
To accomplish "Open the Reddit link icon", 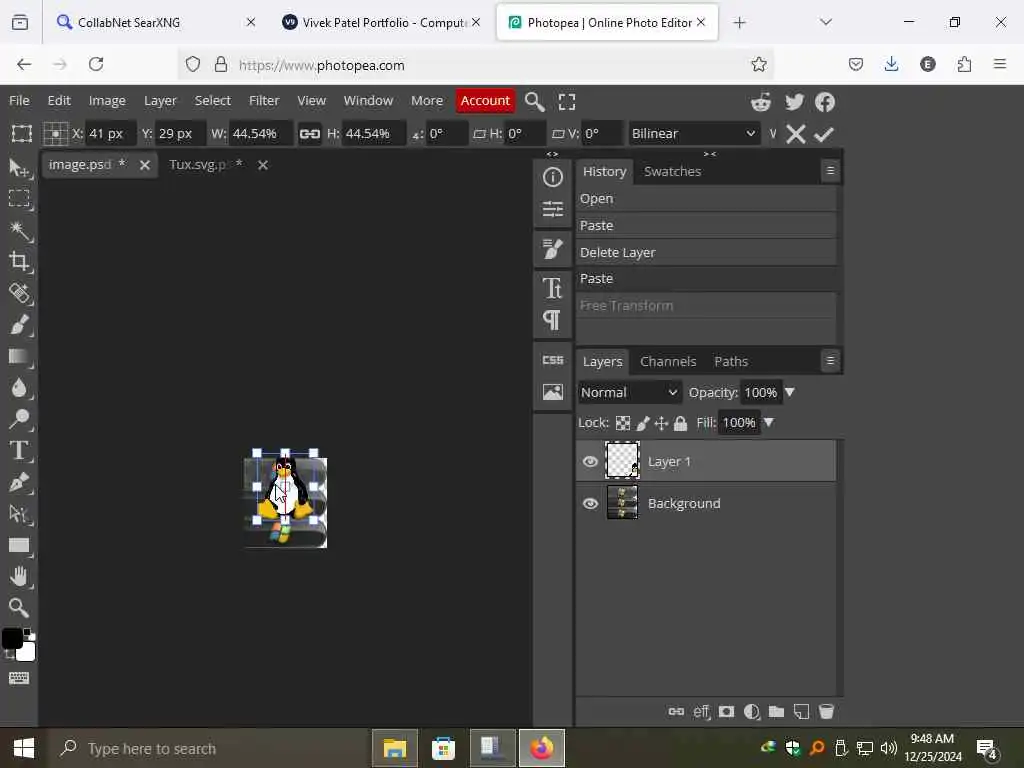I will tap(761, 102).
